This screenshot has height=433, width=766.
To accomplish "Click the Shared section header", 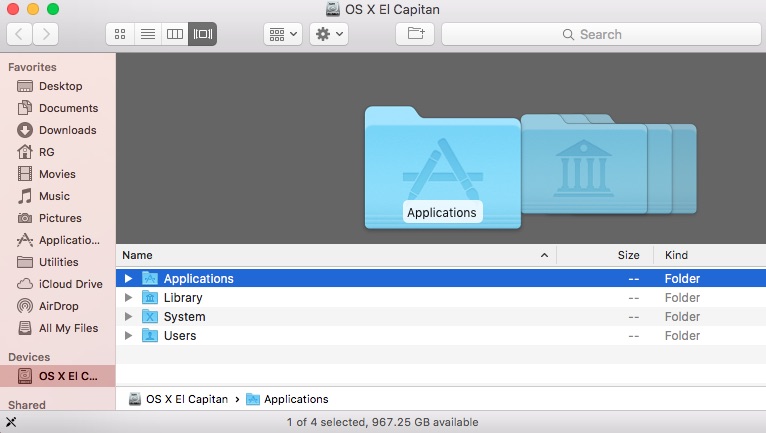I will tap(27, 405).
